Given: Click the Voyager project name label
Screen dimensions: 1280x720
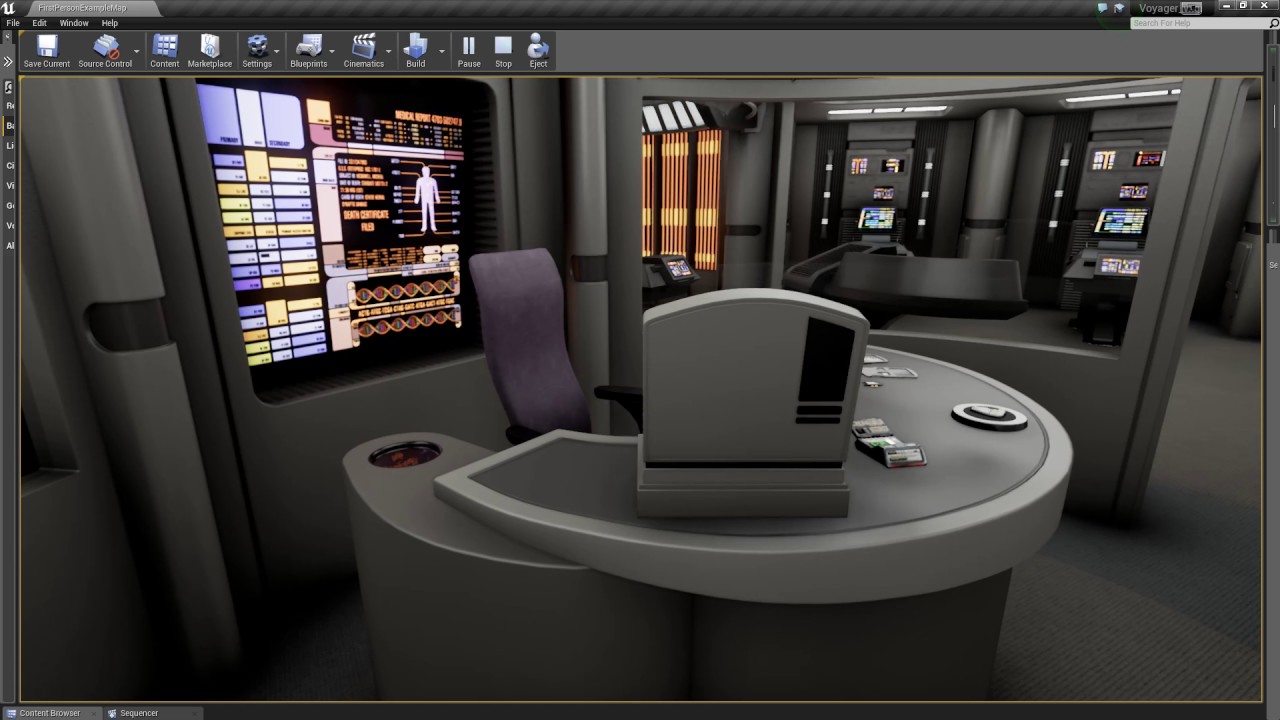Looking at the screenshot, I should (1159, 8).
